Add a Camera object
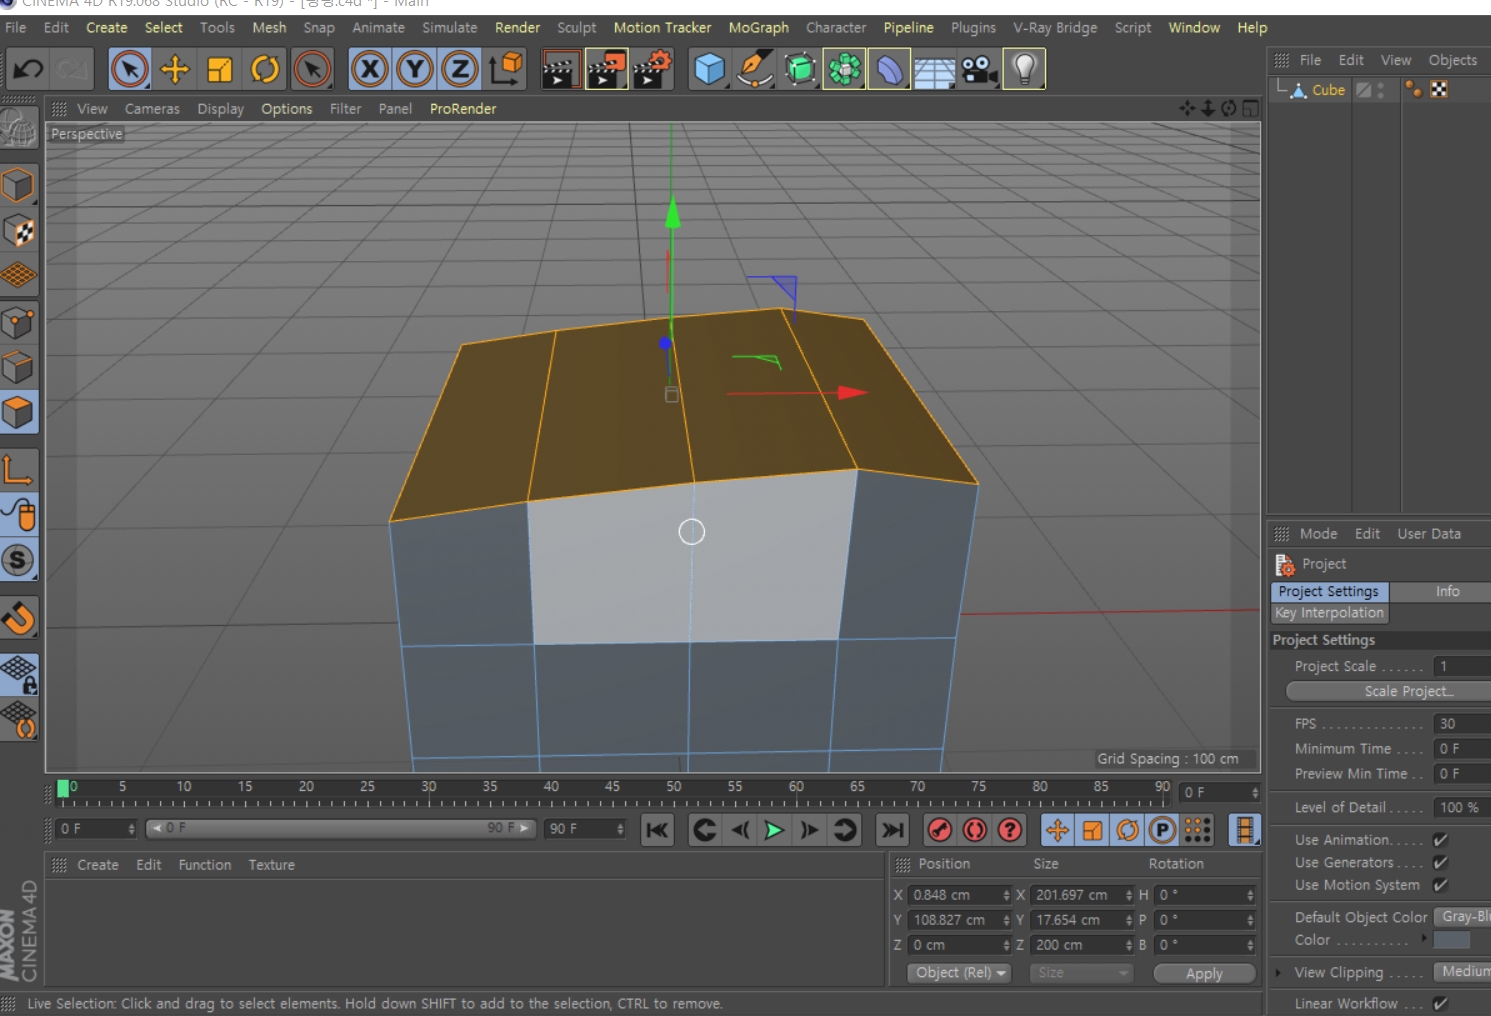Image resolution: width=1491 pixels, height=1016 pixels. coord(979,69)
